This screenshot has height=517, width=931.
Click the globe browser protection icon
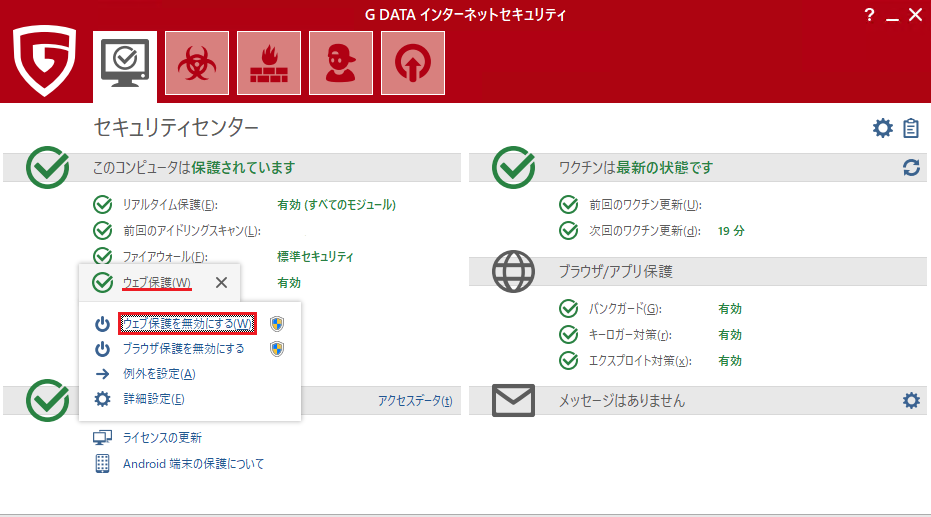point(513,271)
